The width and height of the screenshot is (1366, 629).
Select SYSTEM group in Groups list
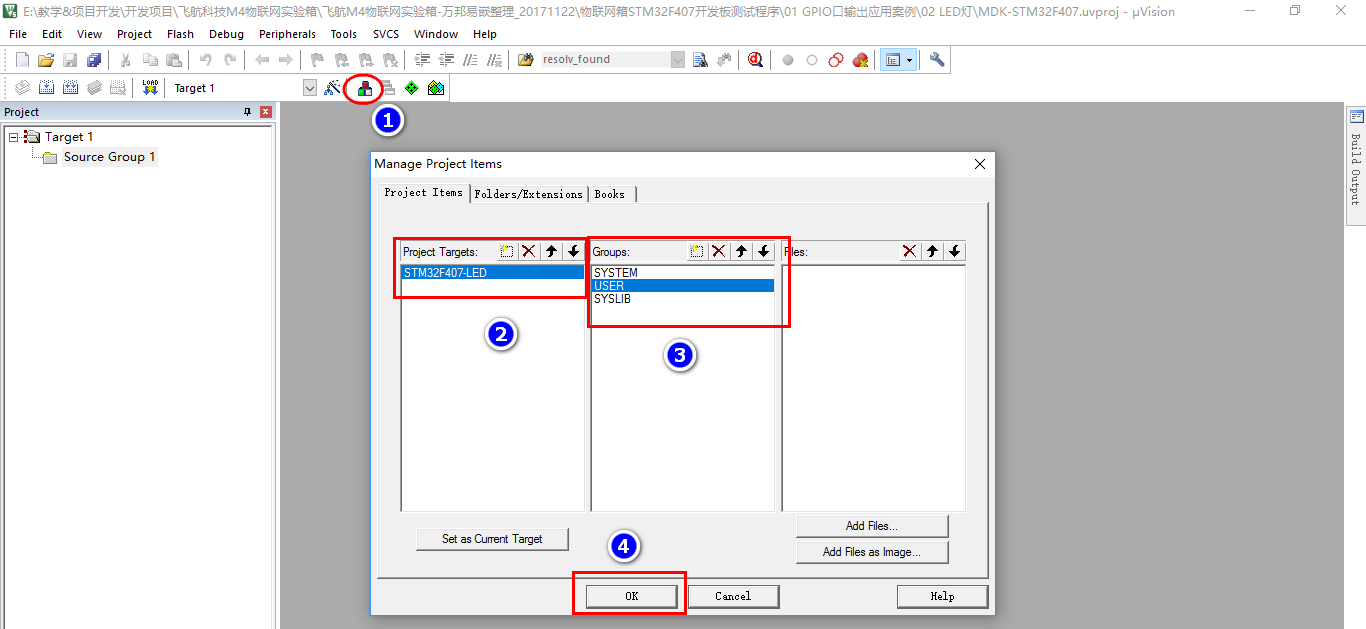pos(683,272)
